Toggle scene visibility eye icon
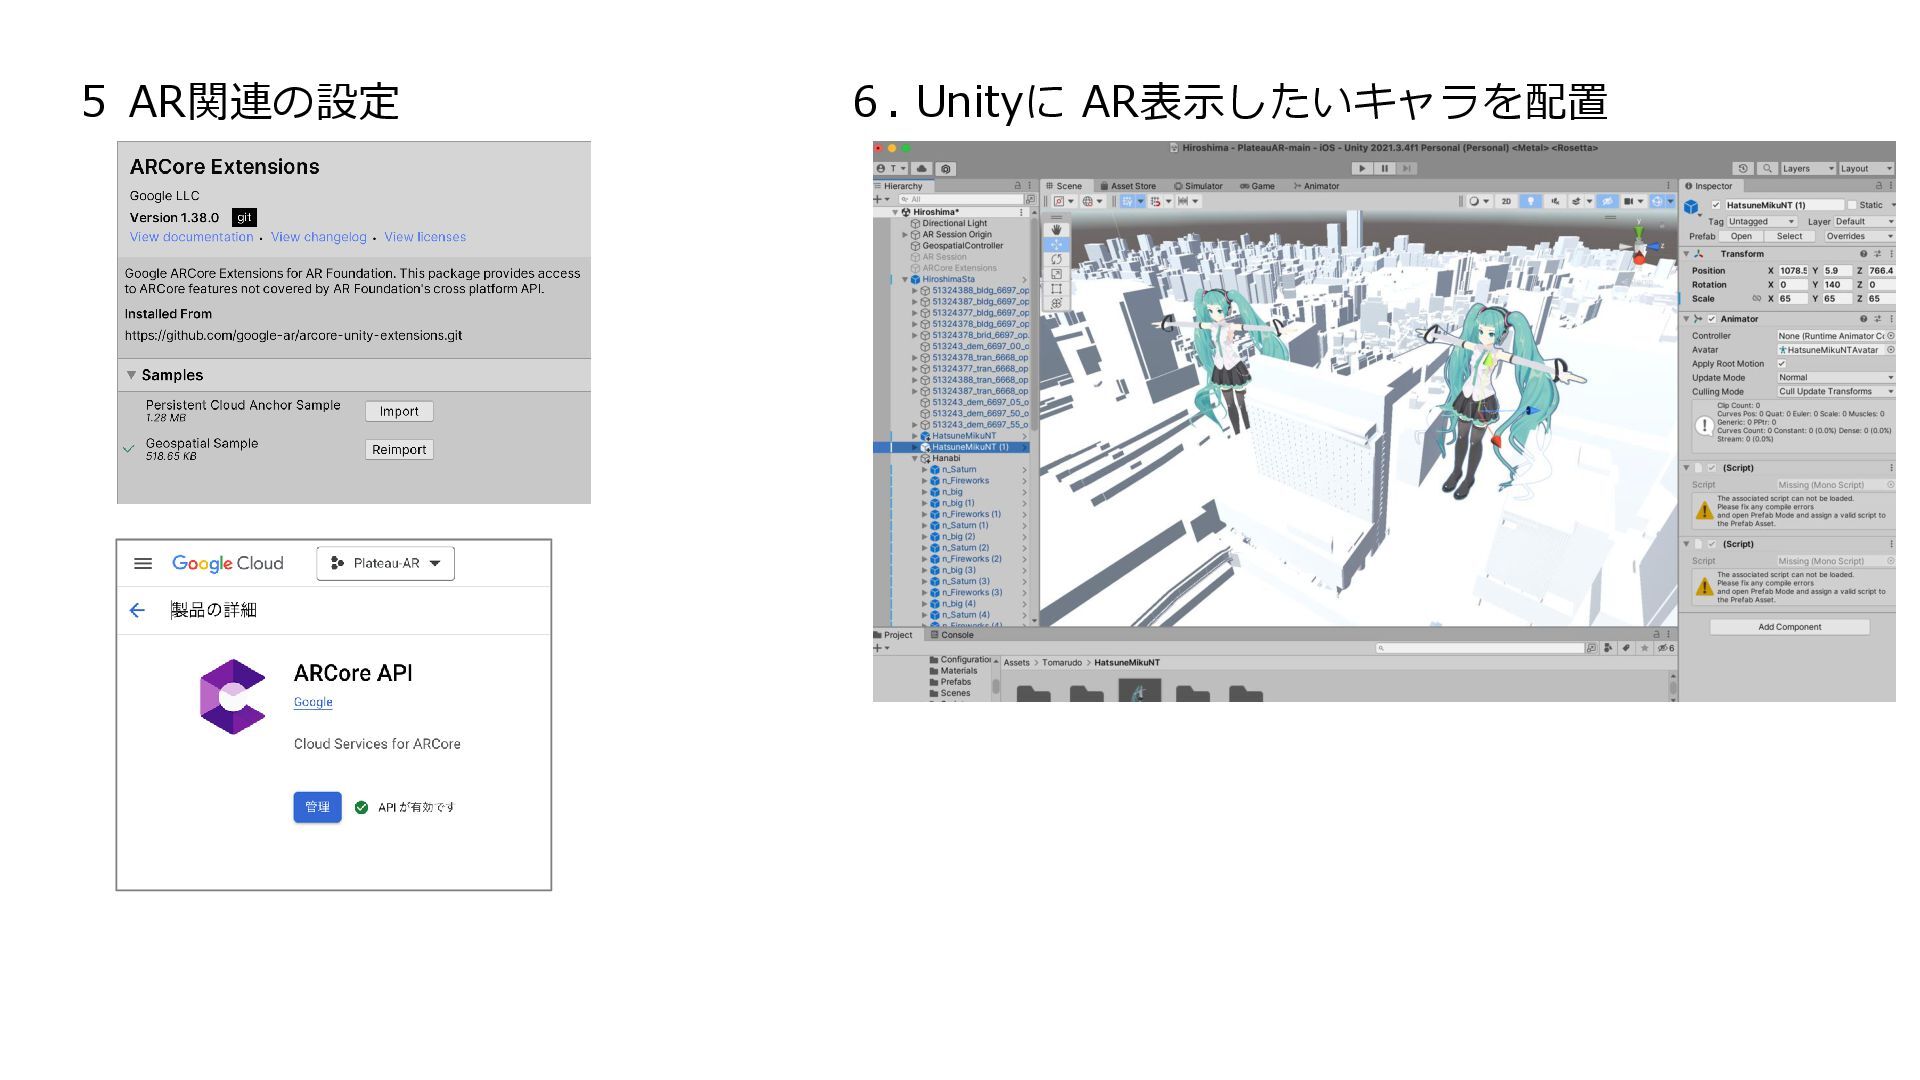Image resolution: width=1920 pixels, height=1080 pixels. (1607, 201)
